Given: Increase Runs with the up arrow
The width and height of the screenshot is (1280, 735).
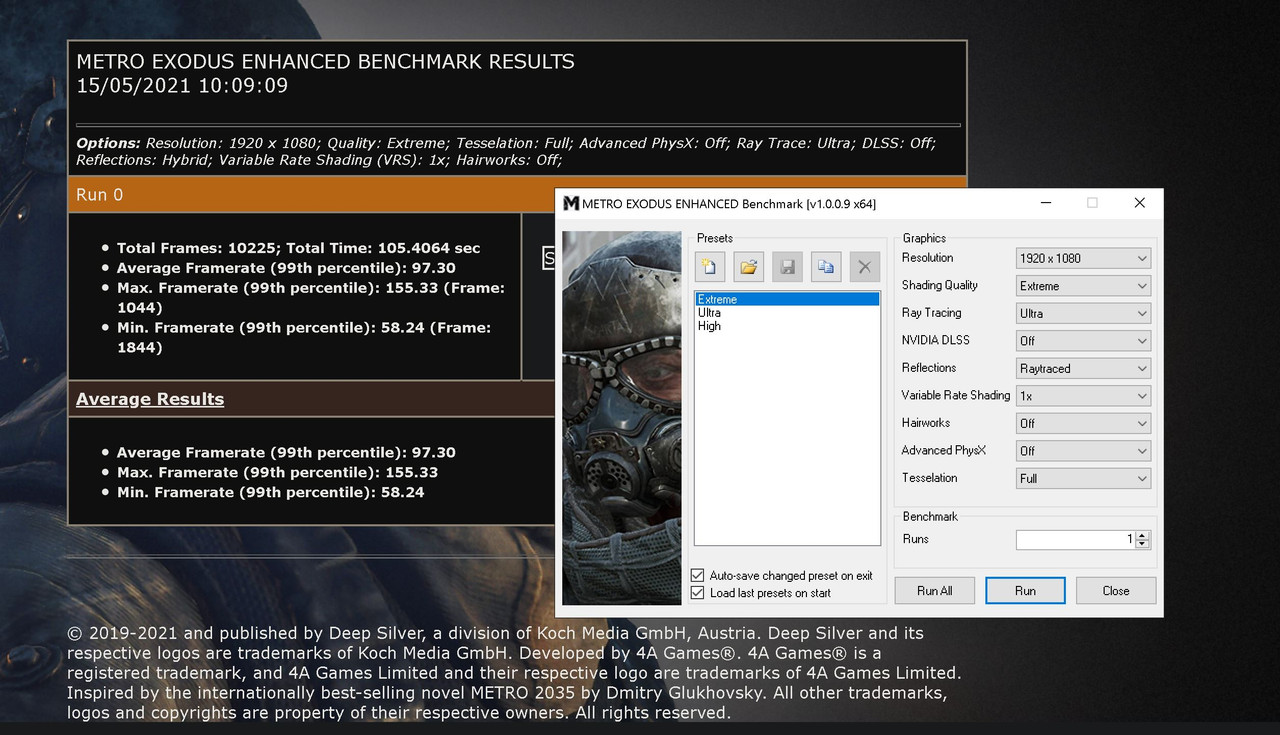Looking at the screenshot, I should point(1143,535).
